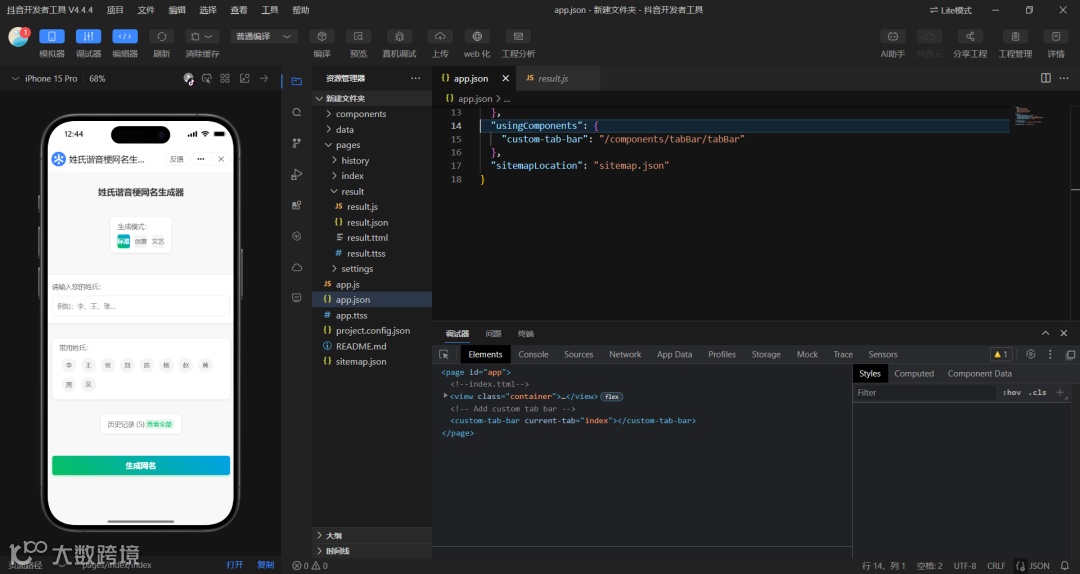The image size is (1080, 574).
Task: Toggle the 模拟器 simulator panel button
Action: [x=51, y=37]
